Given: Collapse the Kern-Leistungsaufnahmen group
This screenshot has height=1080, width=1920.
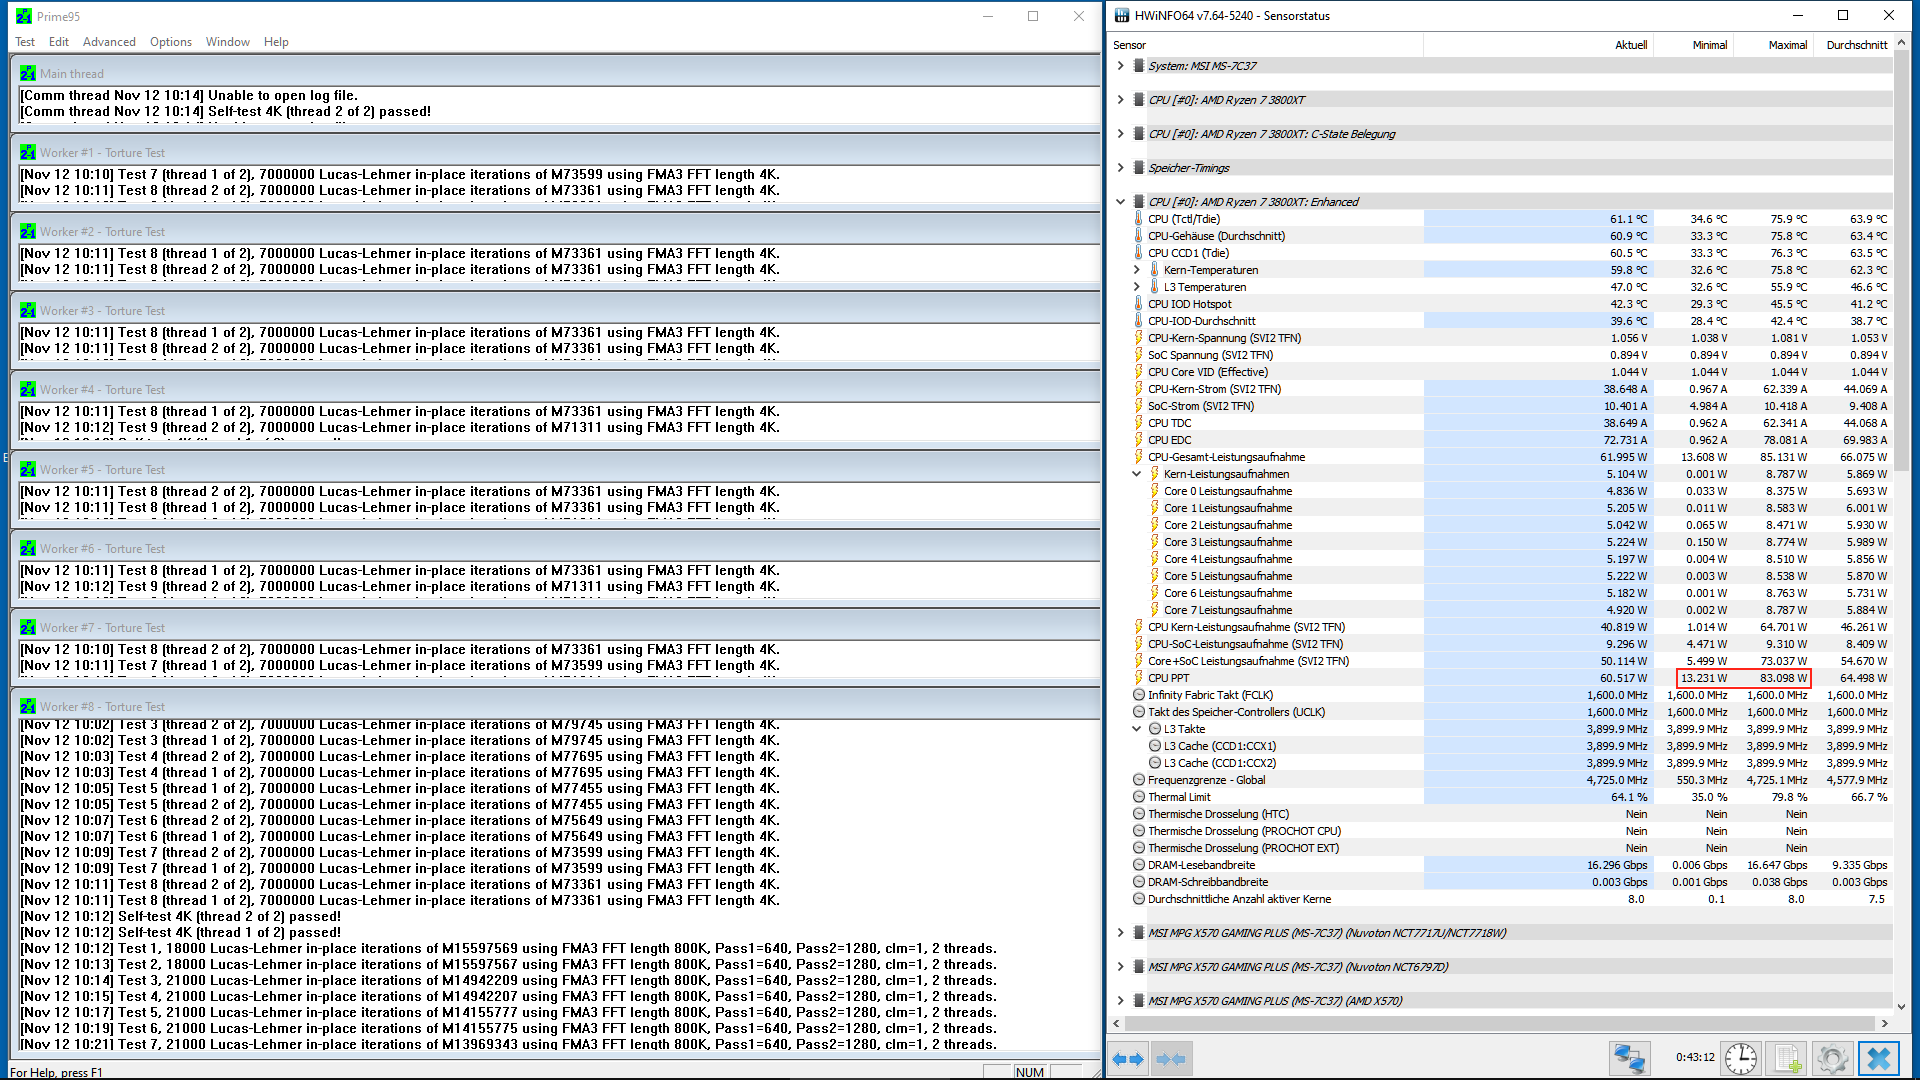Looking at the screenshot, I should [1136, 474].
